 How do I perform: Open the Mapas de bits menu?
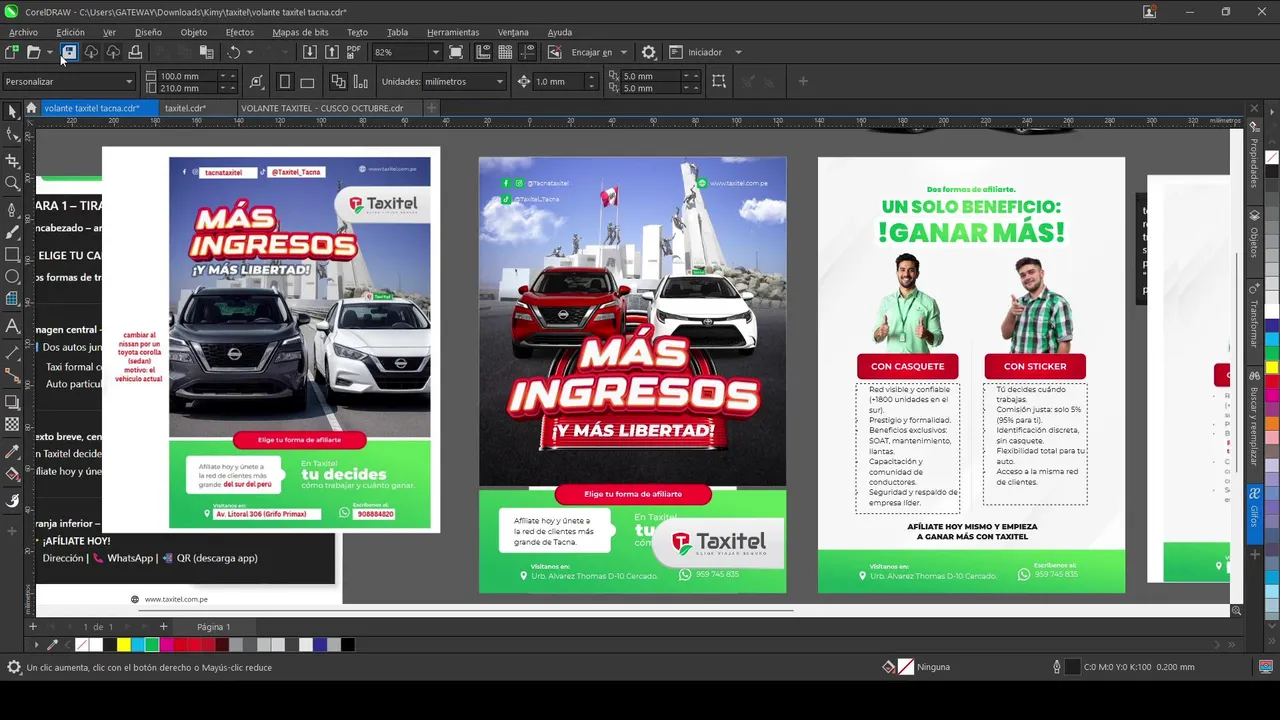pos(300,32)
